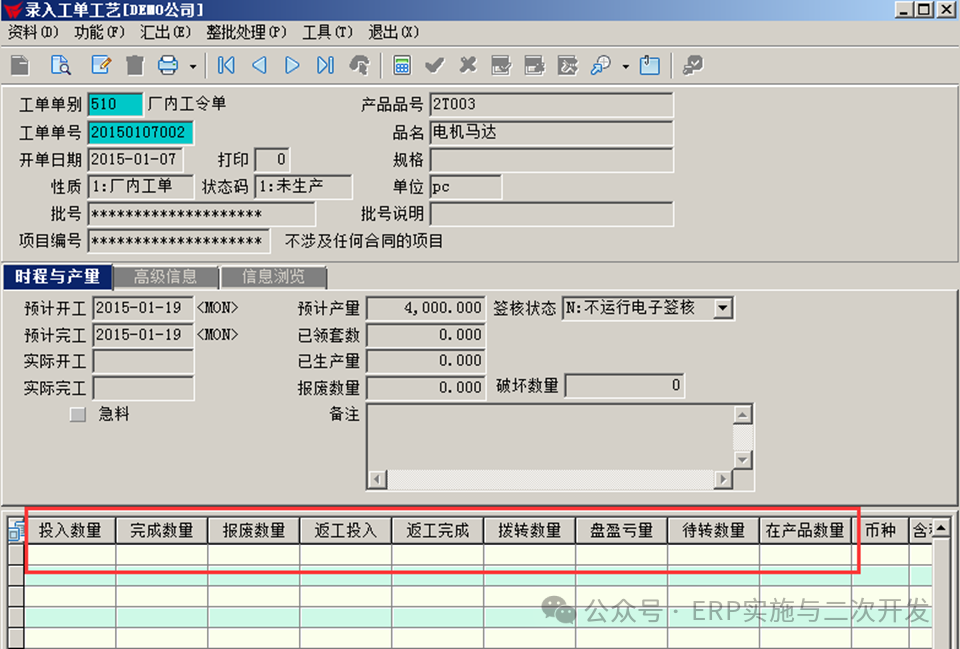Click the Edit record pencil icon

coord(101,66)
